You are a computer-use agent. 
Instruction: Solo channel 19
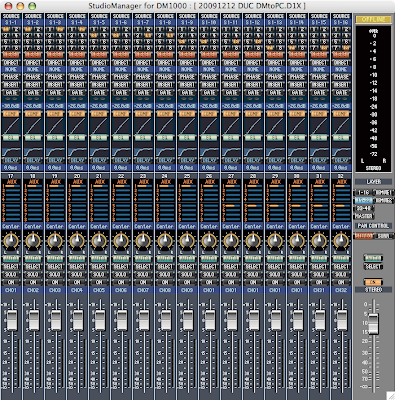click(x=55, y=274)
